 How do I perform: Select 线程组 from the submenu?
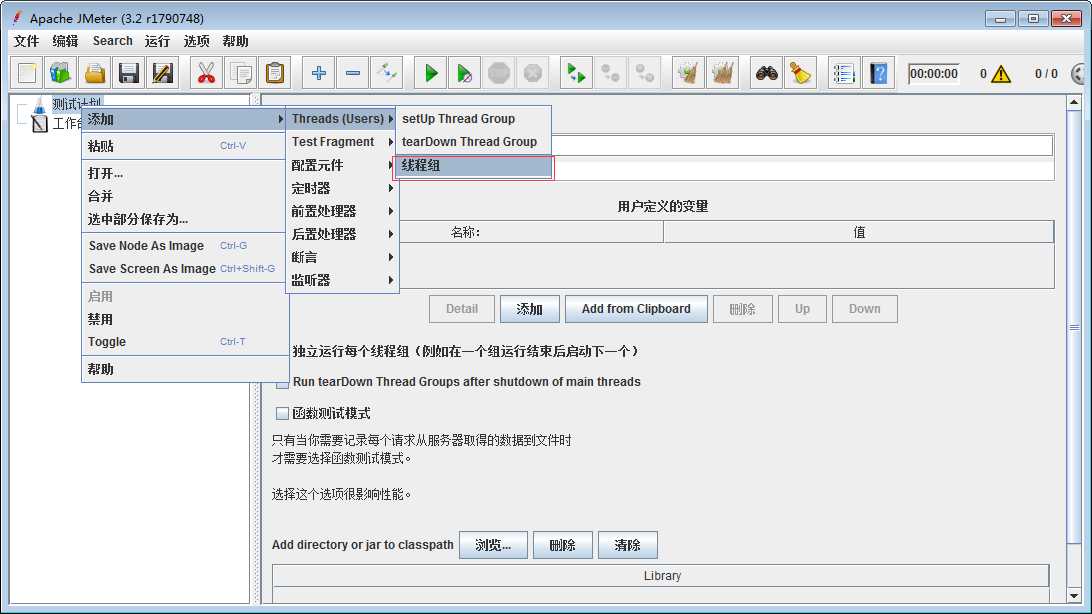474,166
